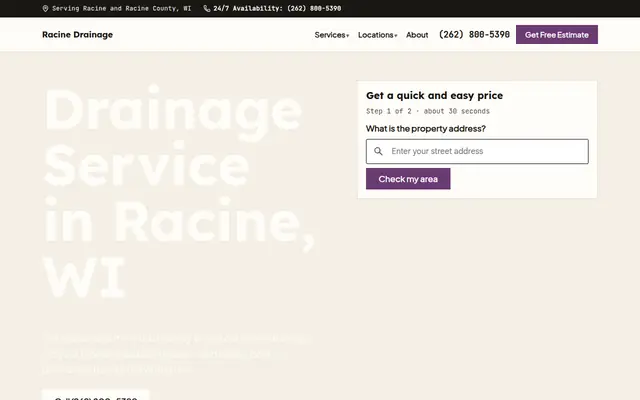Select 'Step 1 of 2 · about 30 seconds' text
Viewport: 640px width, 400px height.
click(428, 111)
